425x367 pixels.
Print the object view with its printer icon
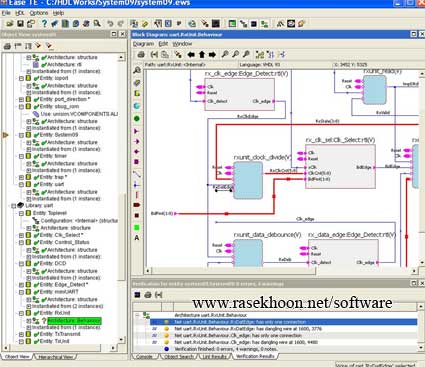pyautogui.click(x=7, y=46)
